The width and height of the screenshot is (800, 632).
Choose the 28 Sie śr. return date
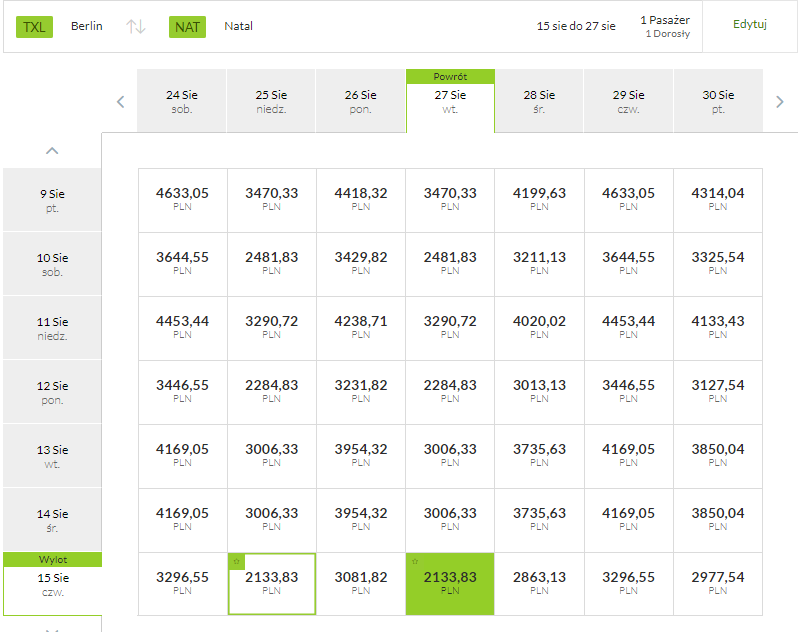(x=539, y=101)
